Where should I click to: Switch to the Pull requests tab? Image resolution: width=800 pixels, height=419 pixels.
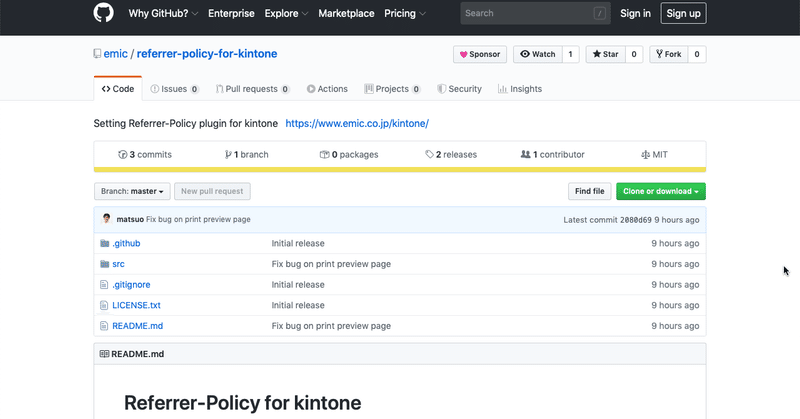coord(253,89)
